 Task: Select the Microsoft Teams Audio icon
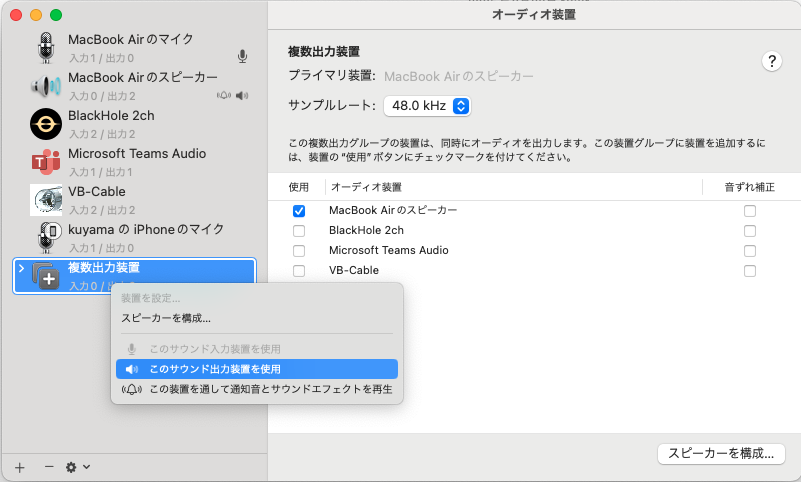pos(46,162)
